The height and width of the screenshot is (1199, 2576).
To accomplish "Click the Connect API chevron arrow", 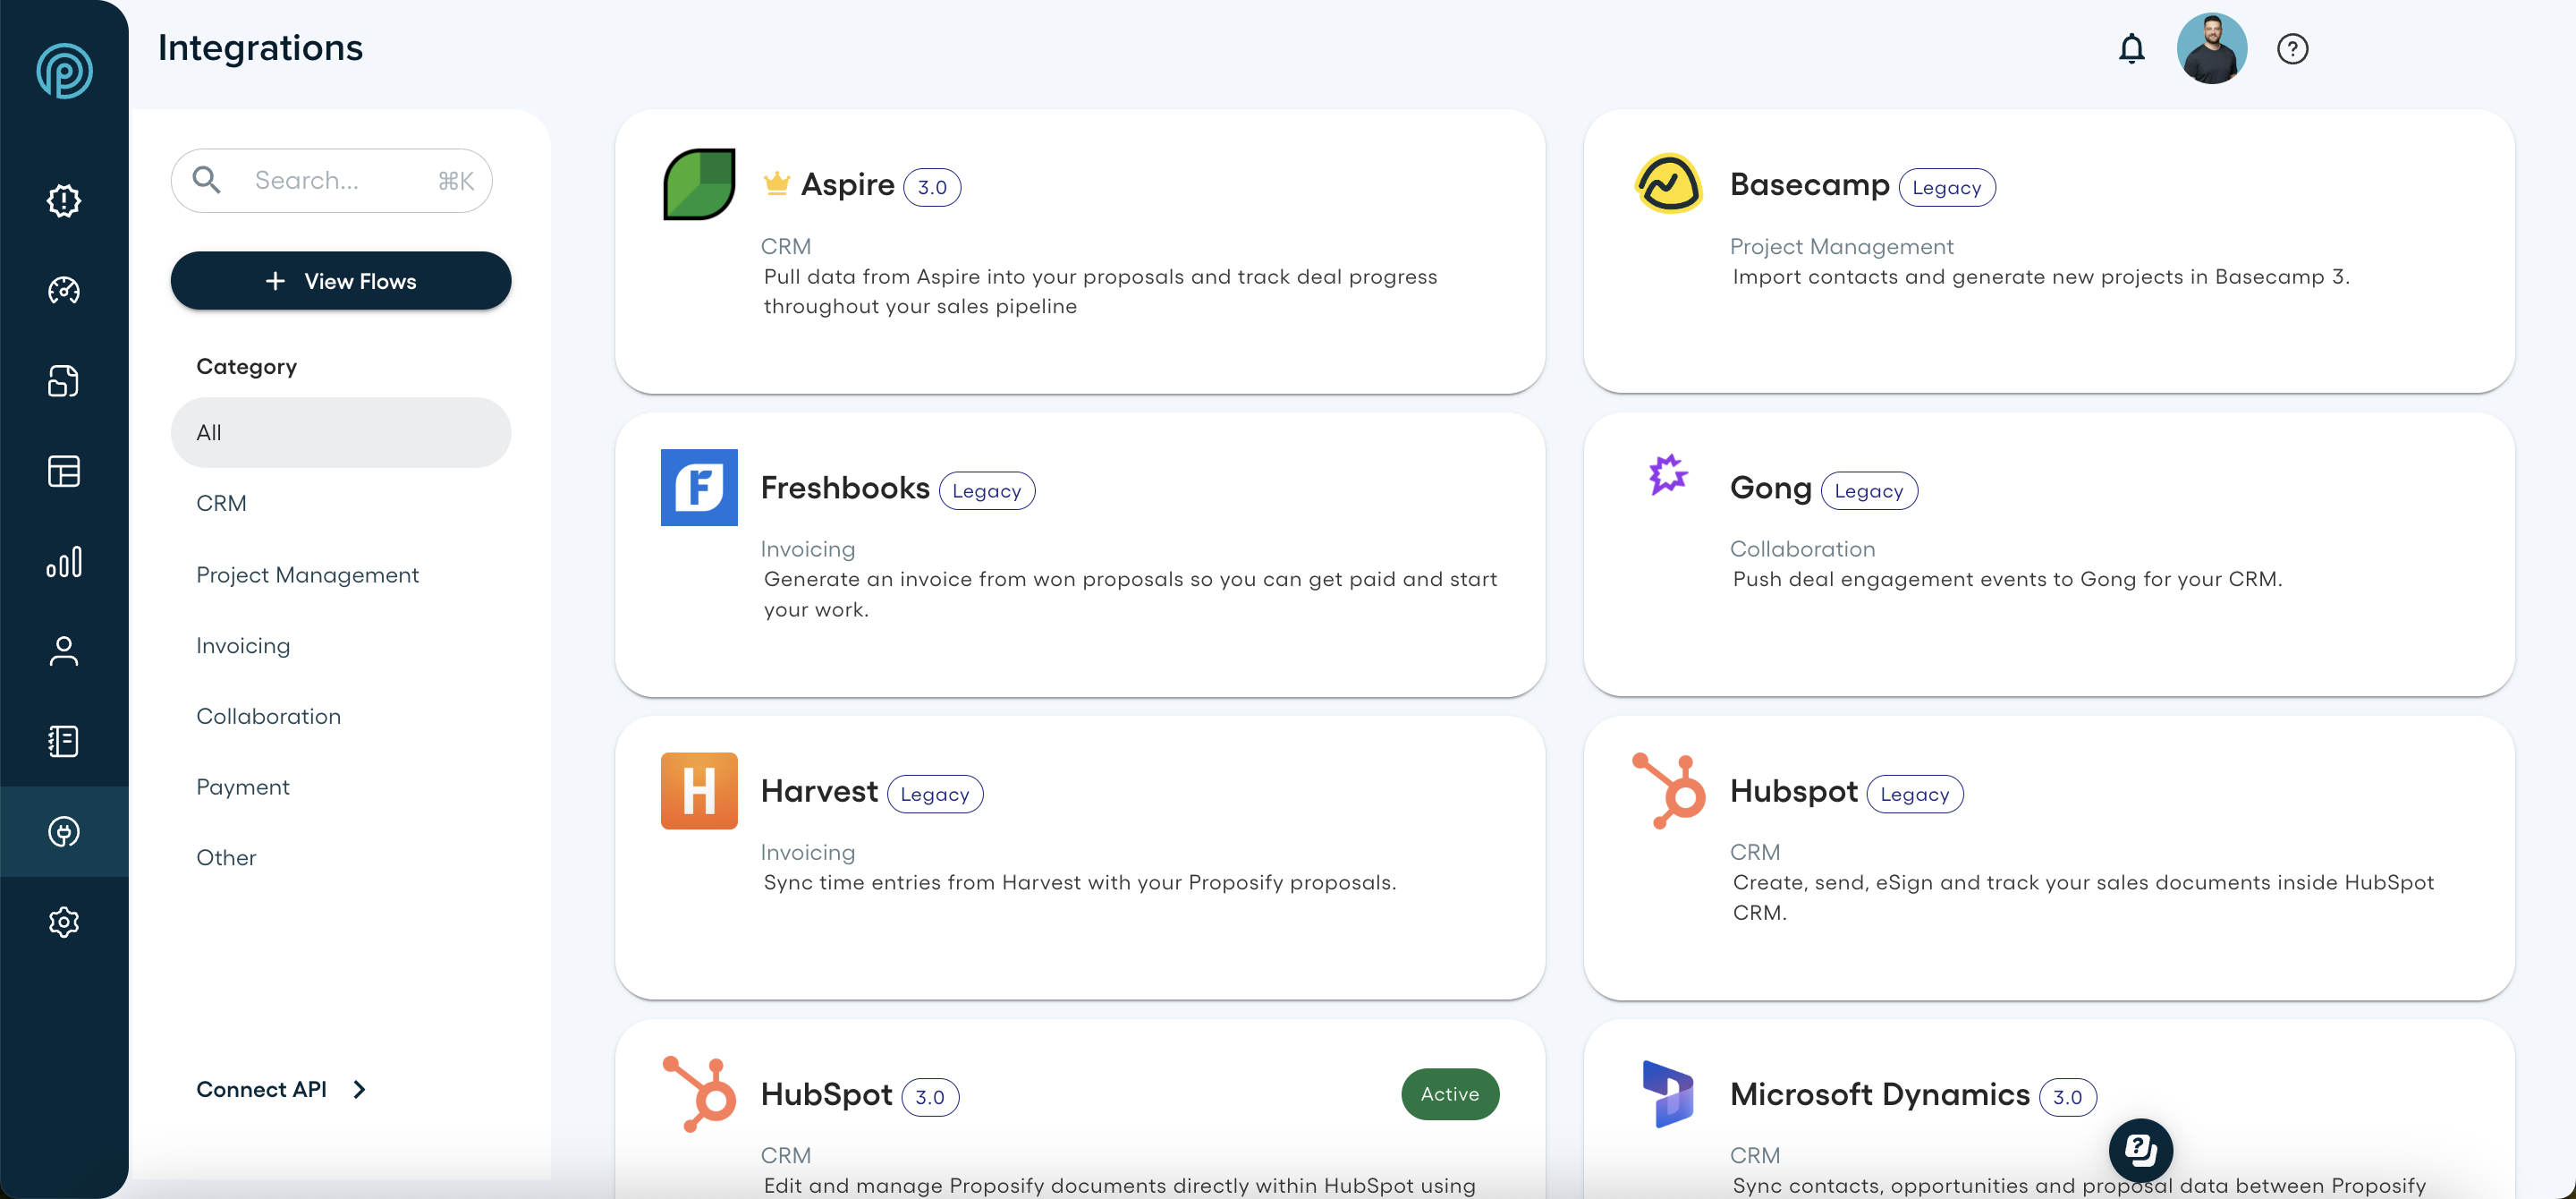I will (x=359, y=1089).
